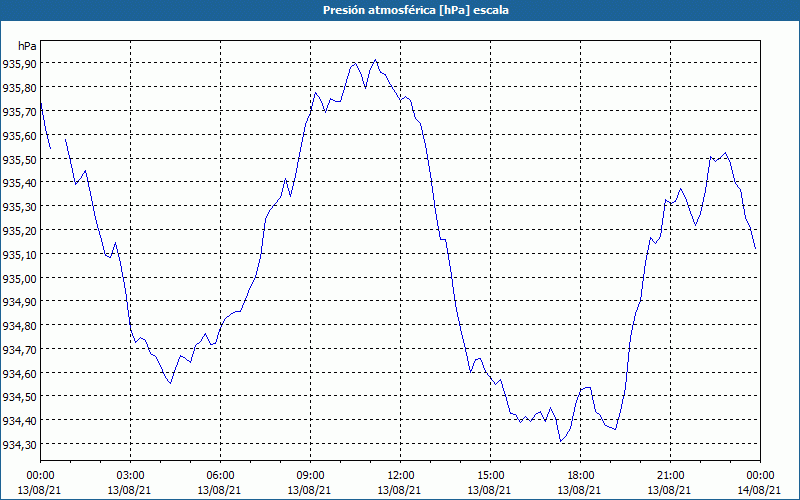Click the 14/08/21 date label
Image resolution: width=800 pixels, height=500 pixels.
(759, 490)
